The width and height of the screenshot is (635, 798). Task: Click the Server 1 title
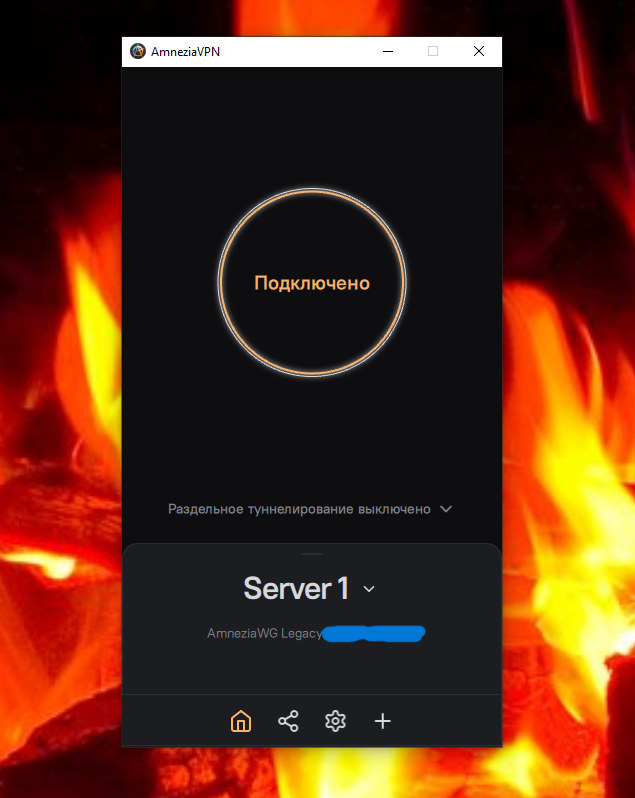click(296, 588)
